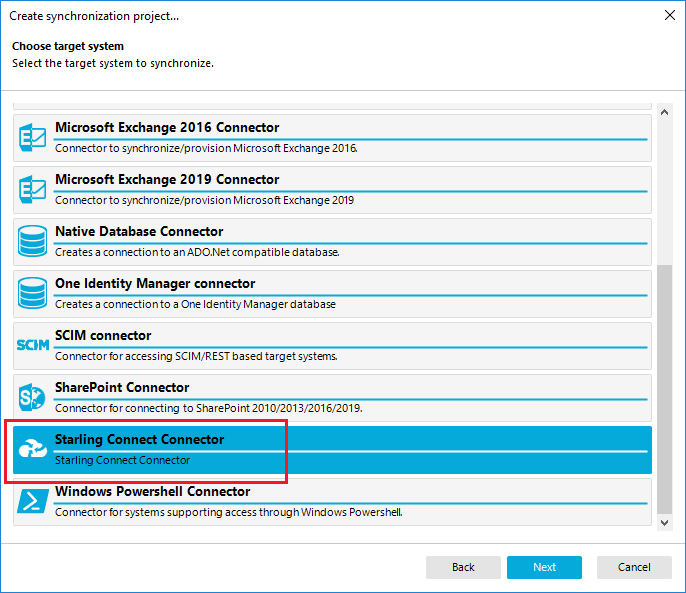The height and width of the screenshot is (593, 686).
Task: Click the Microsoft Exchange 2019 Connector icon
Action: pyautogui.click(x=33, y=190)
